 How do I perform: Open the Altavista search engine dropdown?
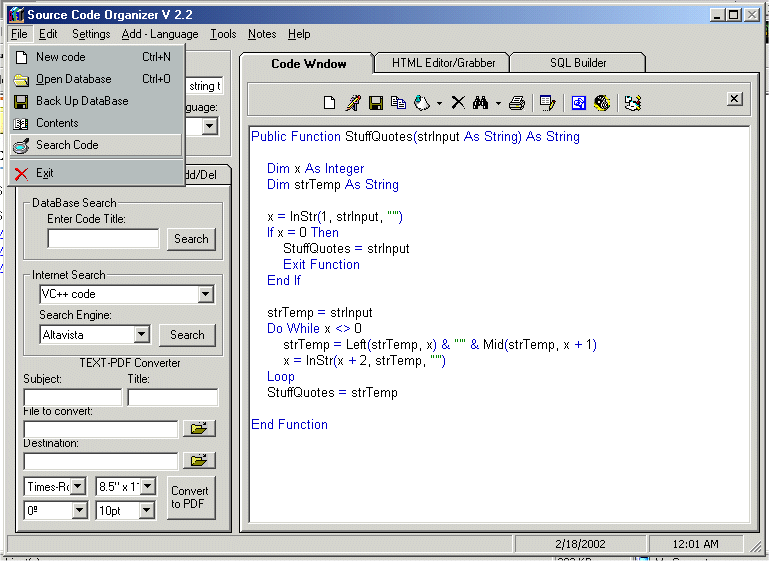click(x=141, y=335)
